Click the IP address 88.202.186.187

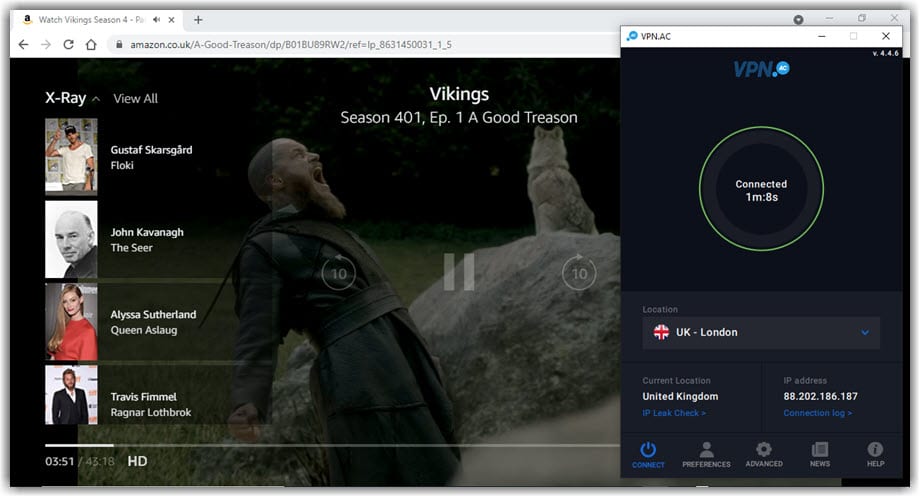pyautogui.click(x=820, y=397)
